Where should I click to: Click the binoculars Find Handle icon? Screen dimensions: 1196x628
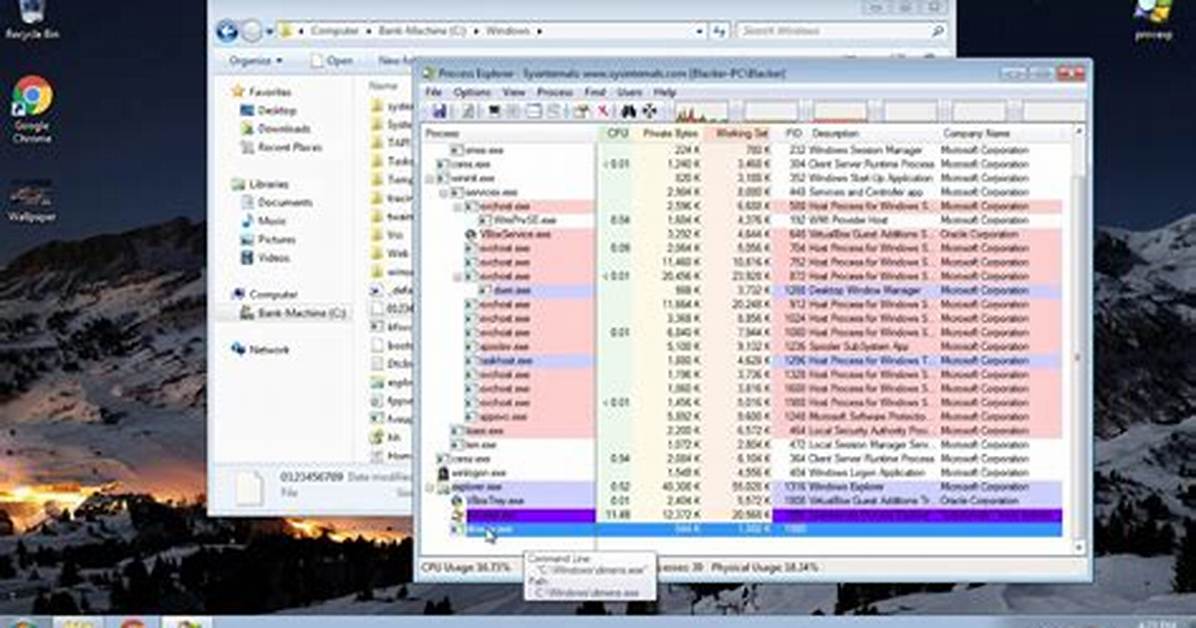(629, 111)
